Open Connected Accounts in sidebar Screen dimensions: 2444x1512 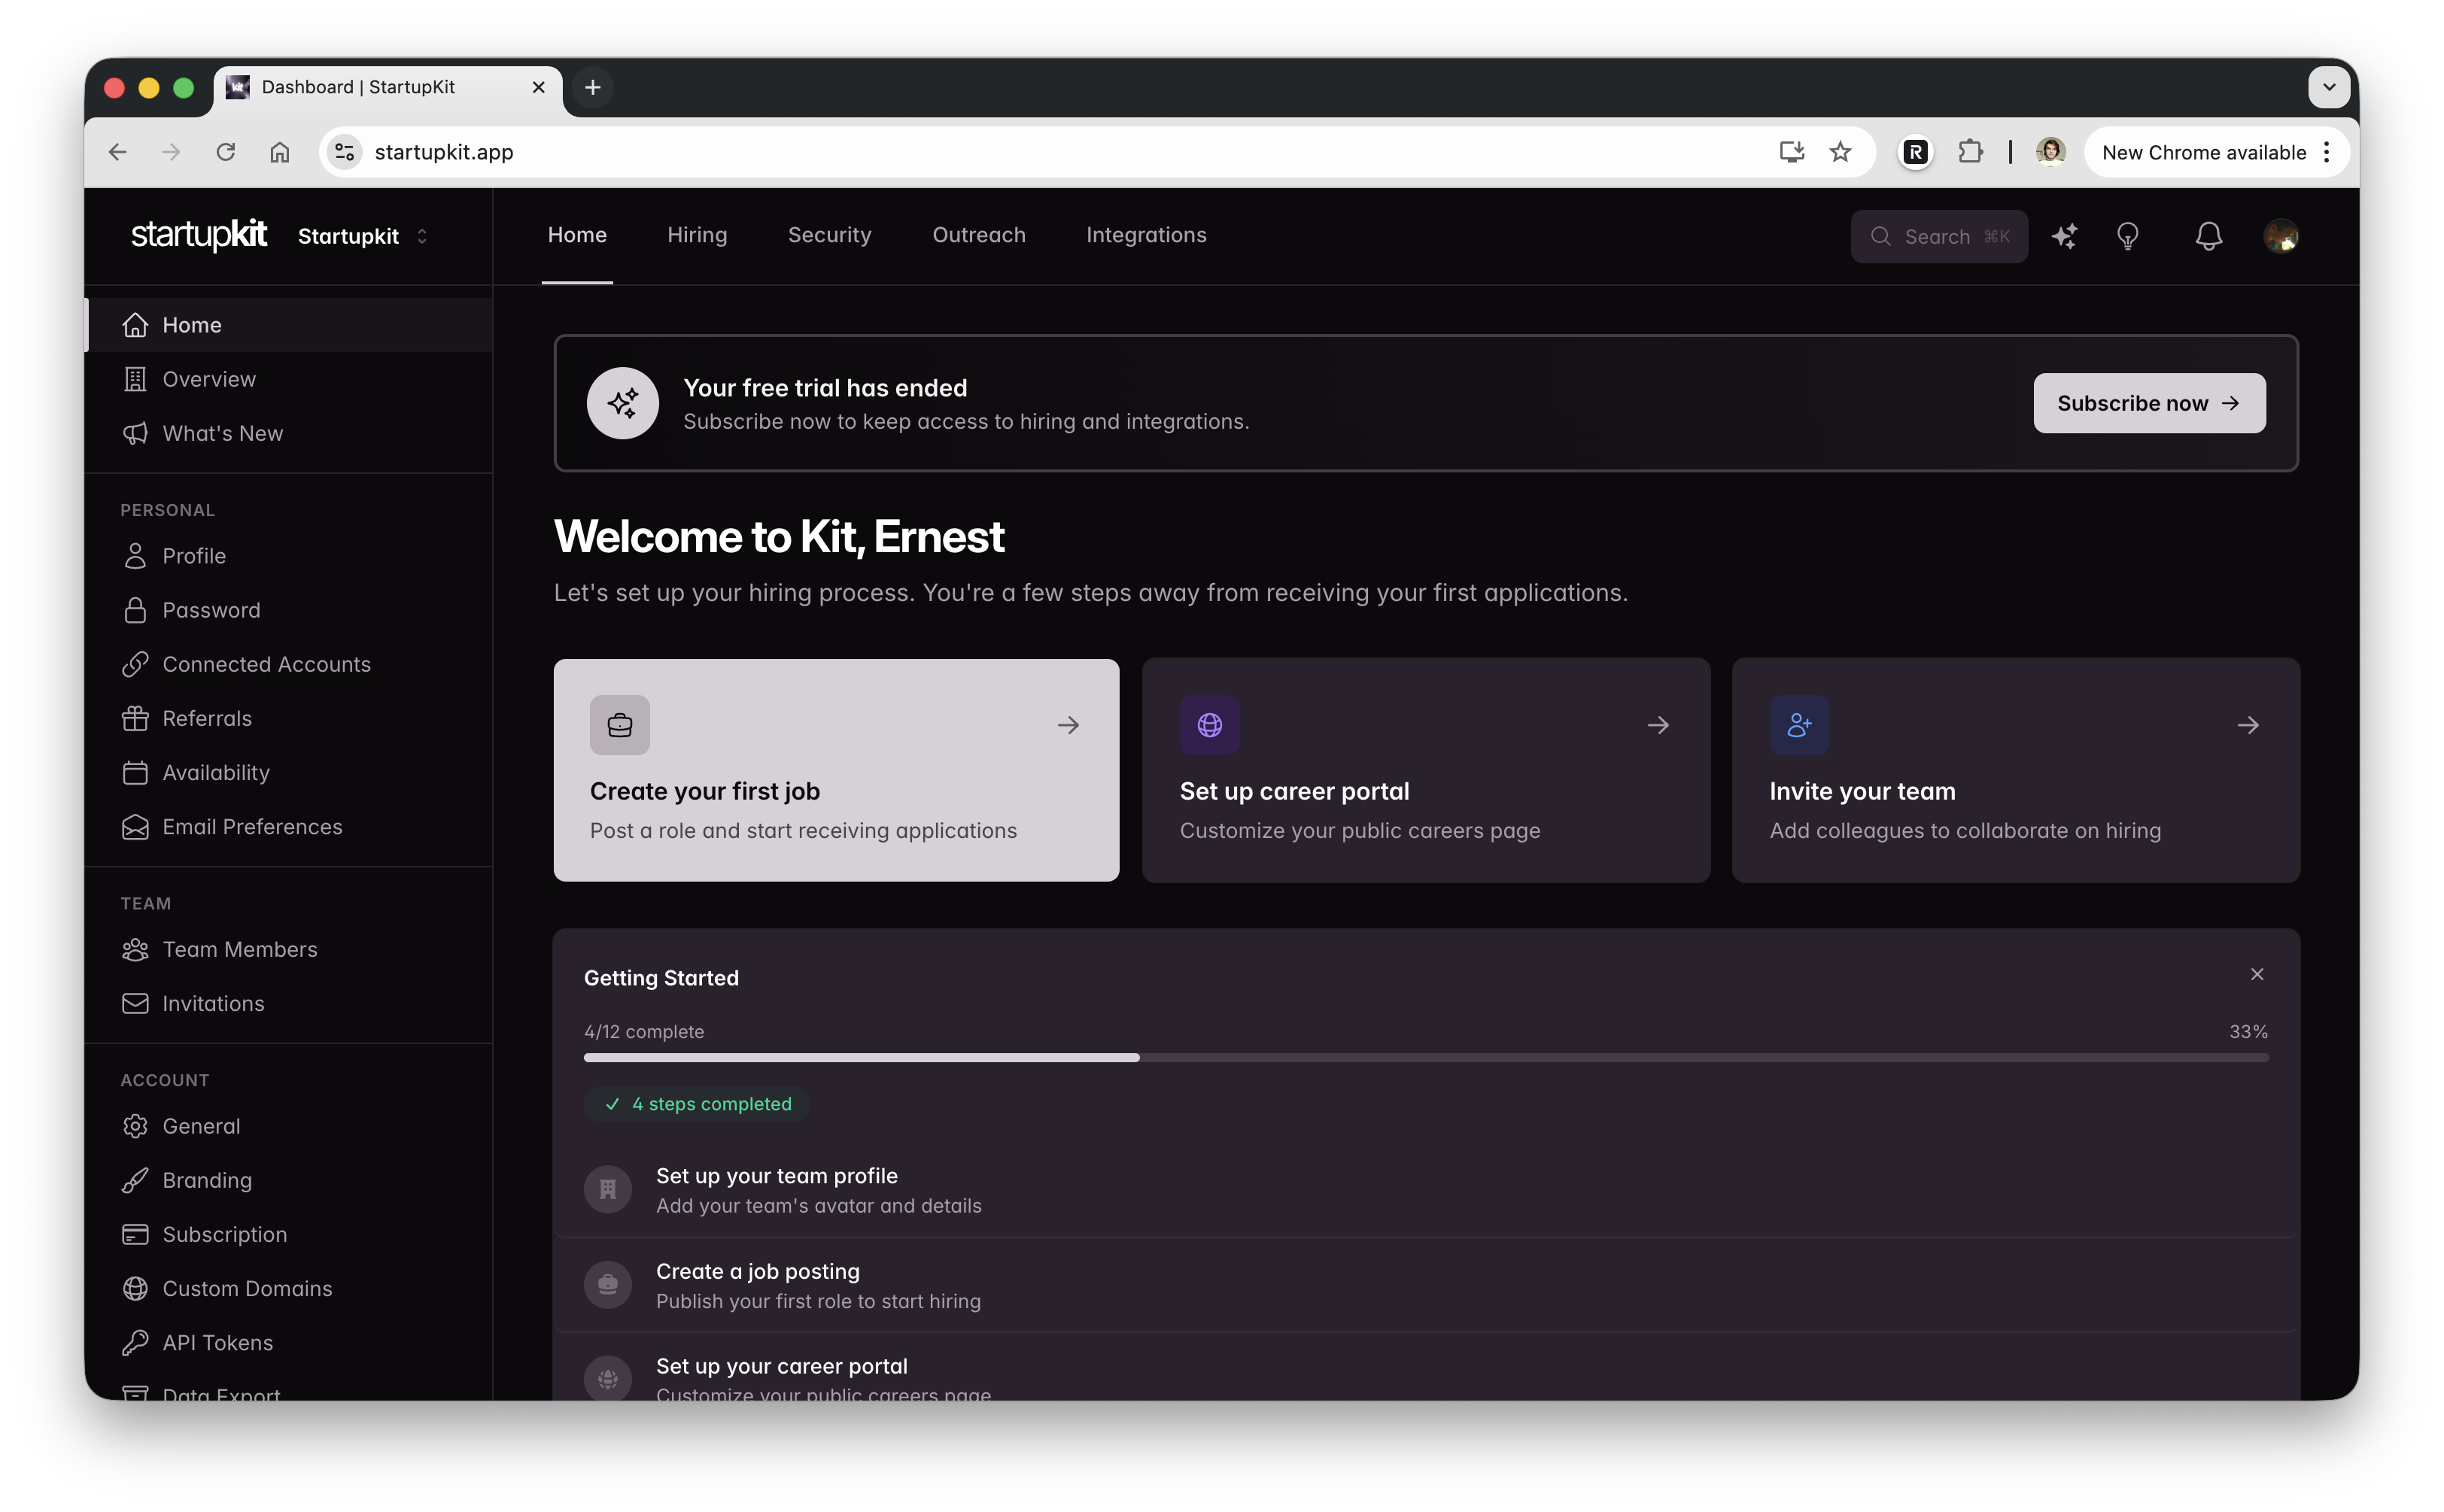[x=266, y=664]
